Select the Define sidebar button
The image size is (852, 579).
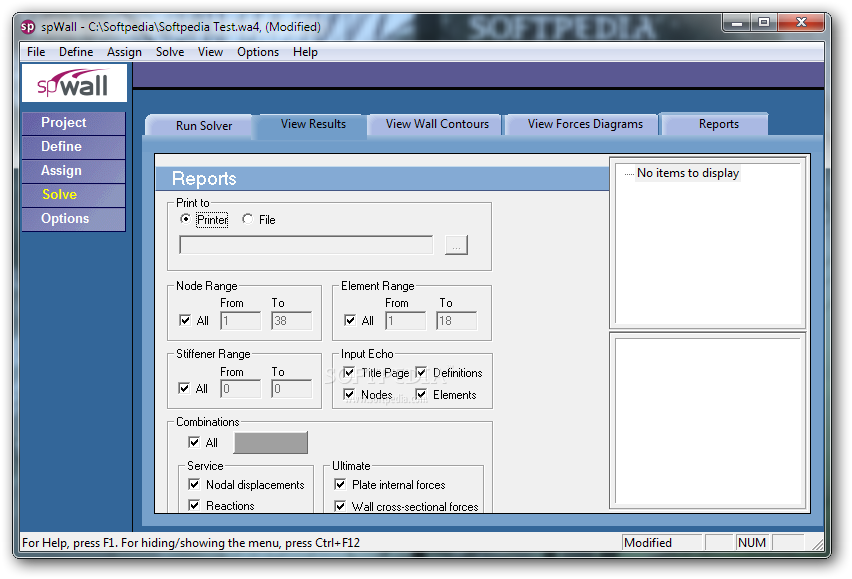(74, 147)
